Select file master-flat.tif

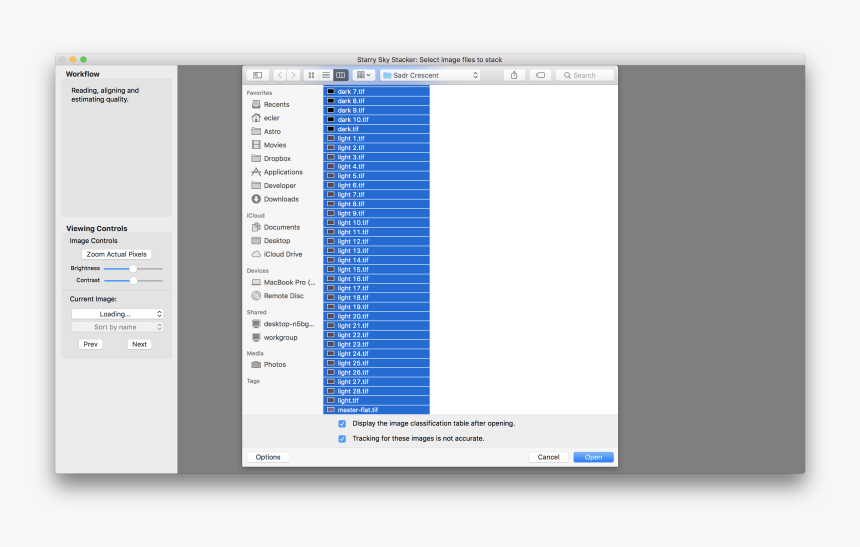click(x=376, y=410)
